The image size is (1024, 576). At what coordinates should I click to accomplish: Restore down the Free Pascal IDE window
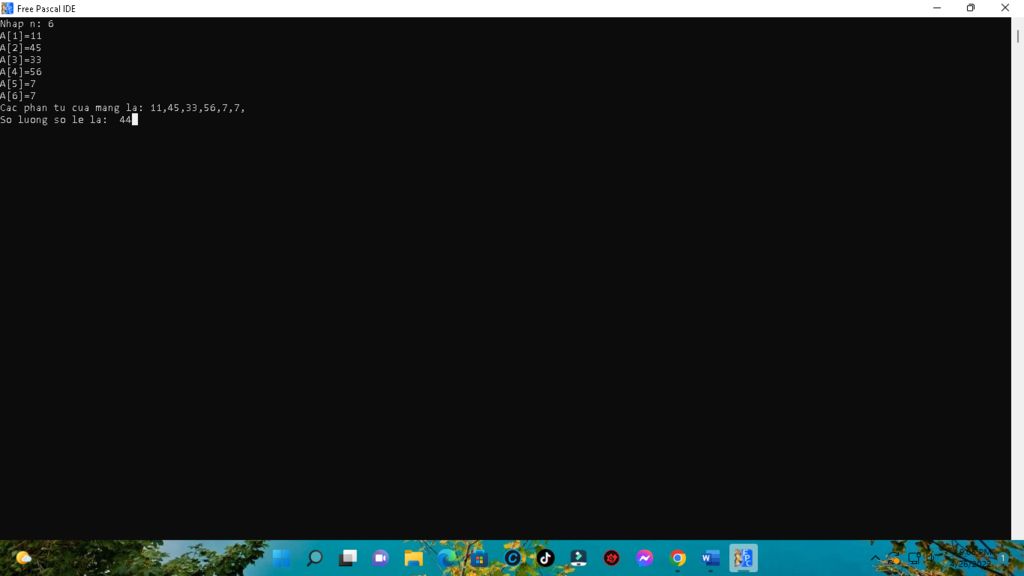[970, 8]
